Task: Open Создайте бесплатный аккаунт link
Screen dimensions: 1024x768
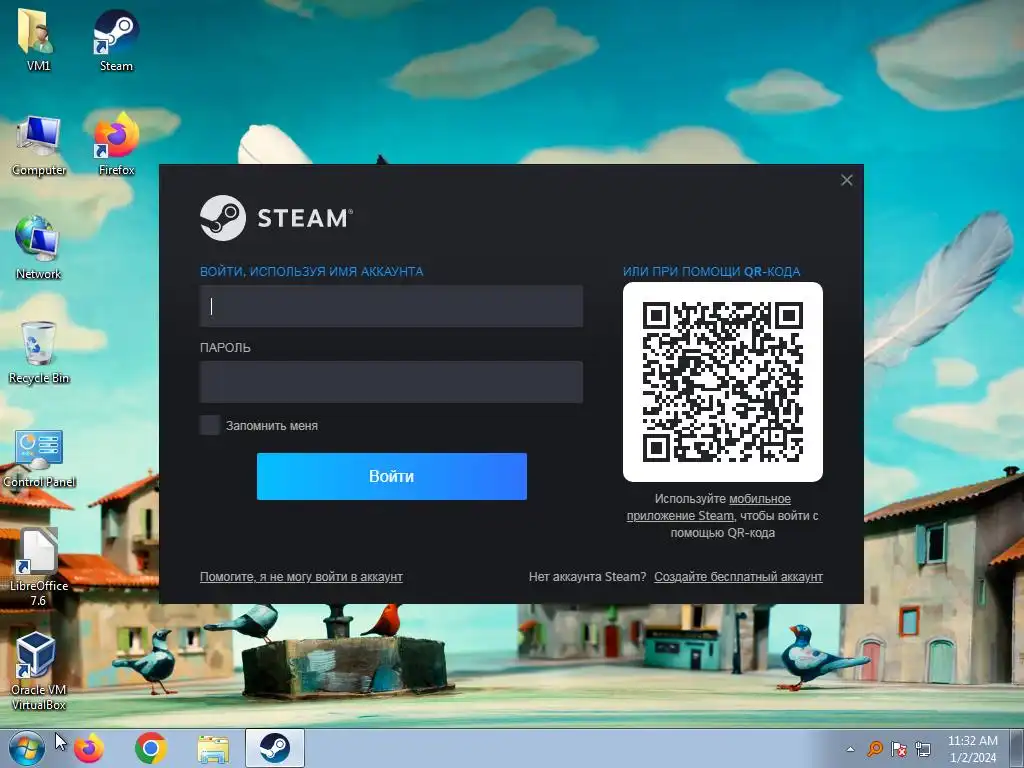Action: (739, 577)
